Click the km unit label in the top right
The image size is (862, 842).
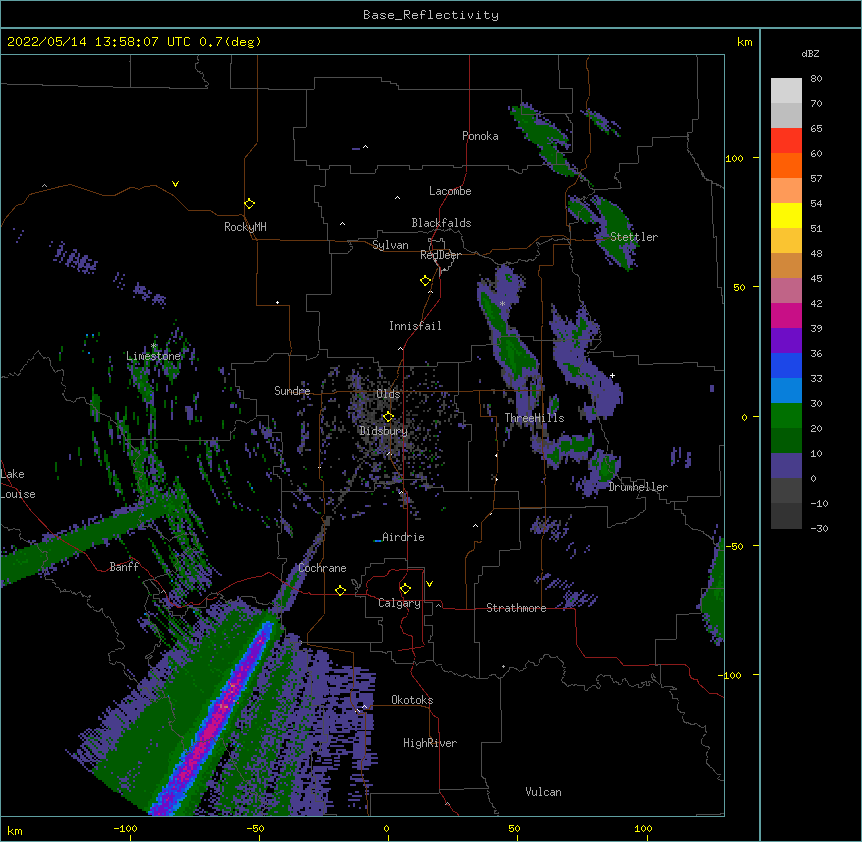pyautogui.click(x=745, y=42)
